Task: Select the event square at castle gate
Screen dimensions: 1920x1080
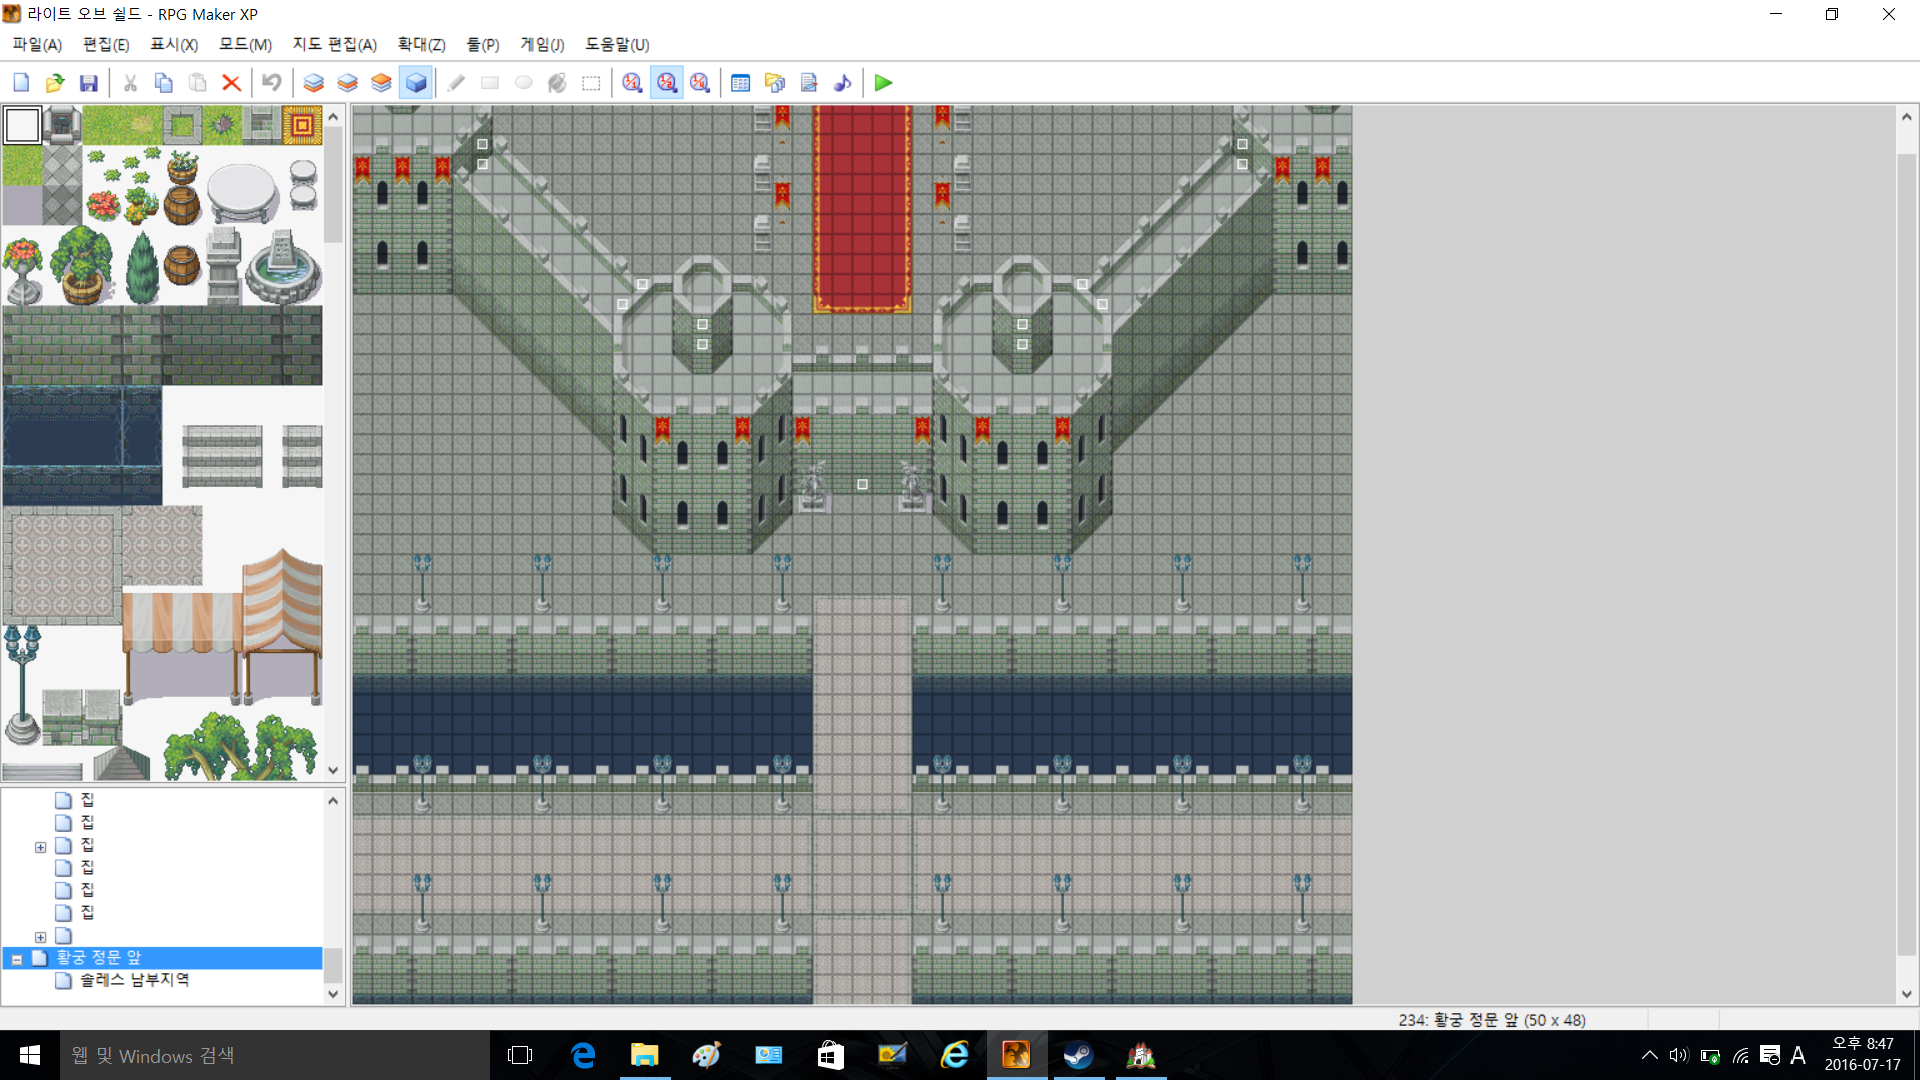Action: 862,485
